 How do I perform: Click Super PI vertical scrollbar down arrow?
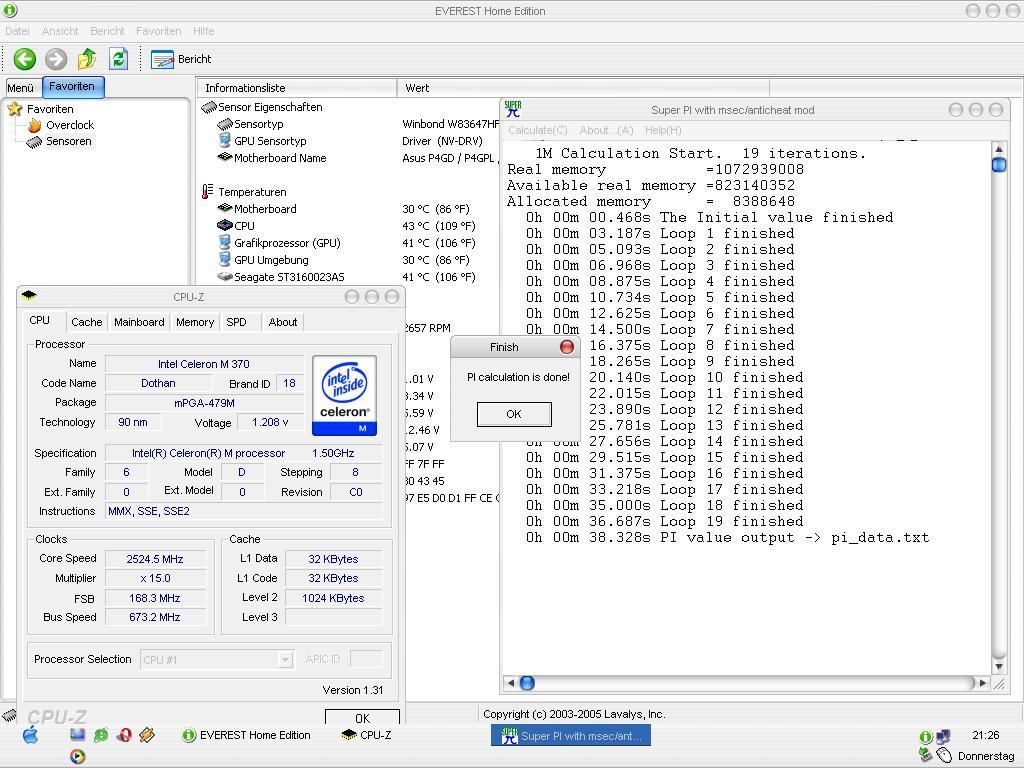tap(999, 667)
